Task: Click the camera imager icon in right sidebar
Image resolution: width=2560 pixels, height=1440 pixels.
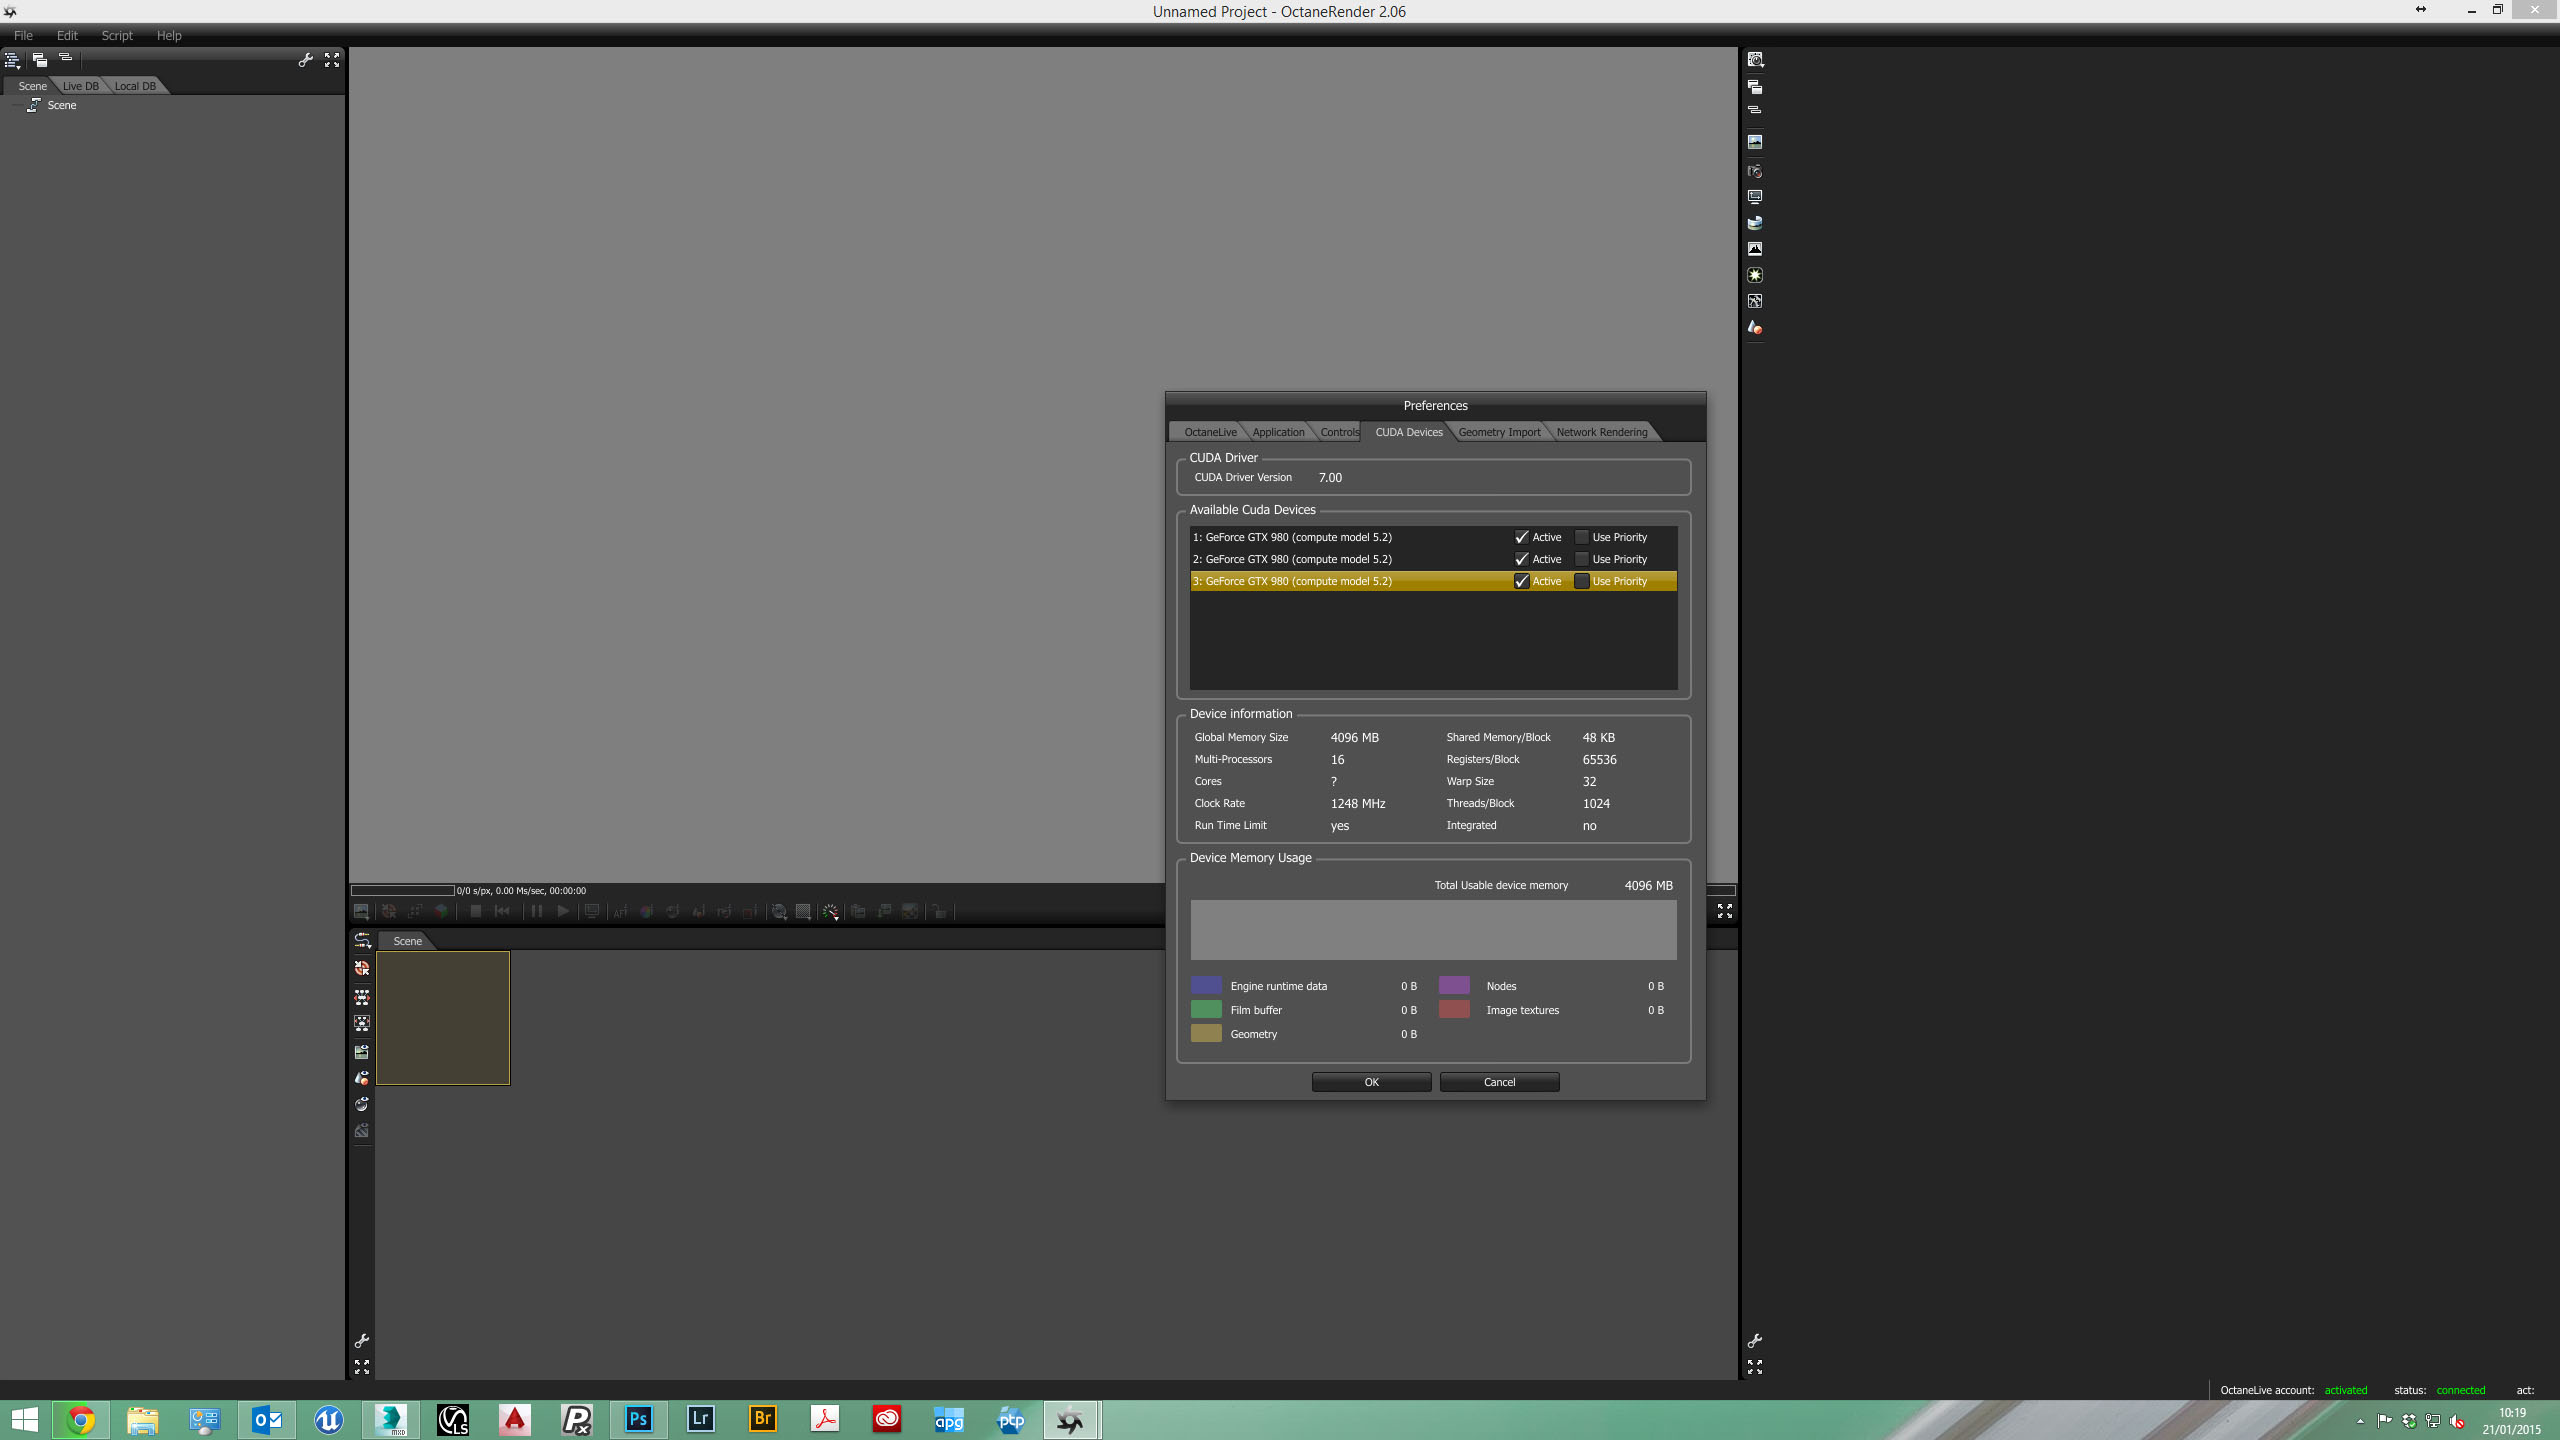Action: (1754, 171)
